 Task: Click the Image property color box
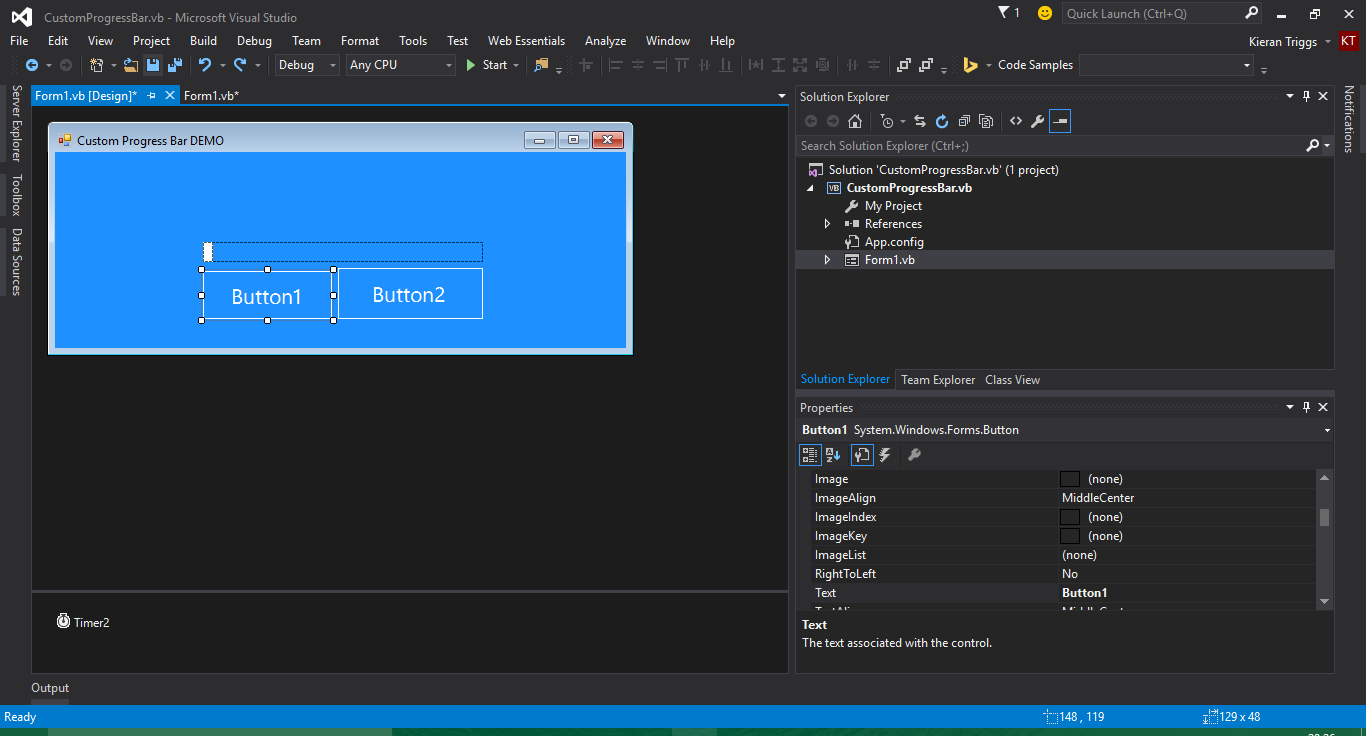[x=1070, y=479]
